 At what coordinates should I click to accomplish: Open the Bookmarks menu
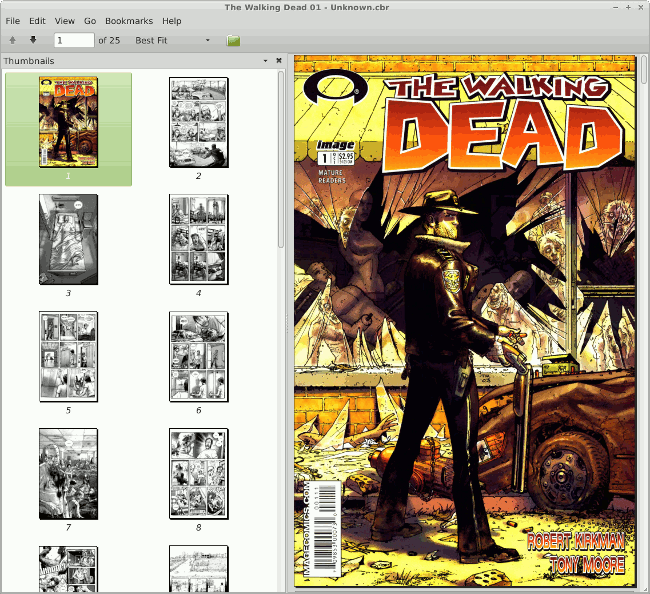129,21
